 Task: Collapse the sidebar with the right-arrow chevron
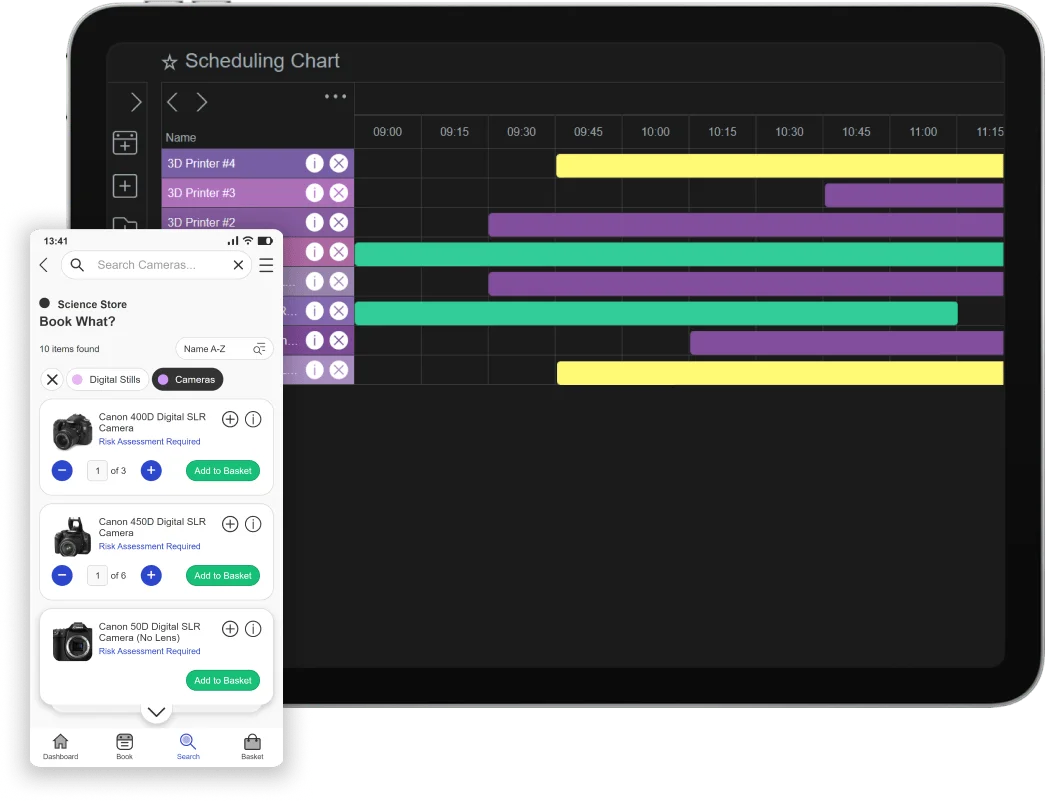click(136, 101)
